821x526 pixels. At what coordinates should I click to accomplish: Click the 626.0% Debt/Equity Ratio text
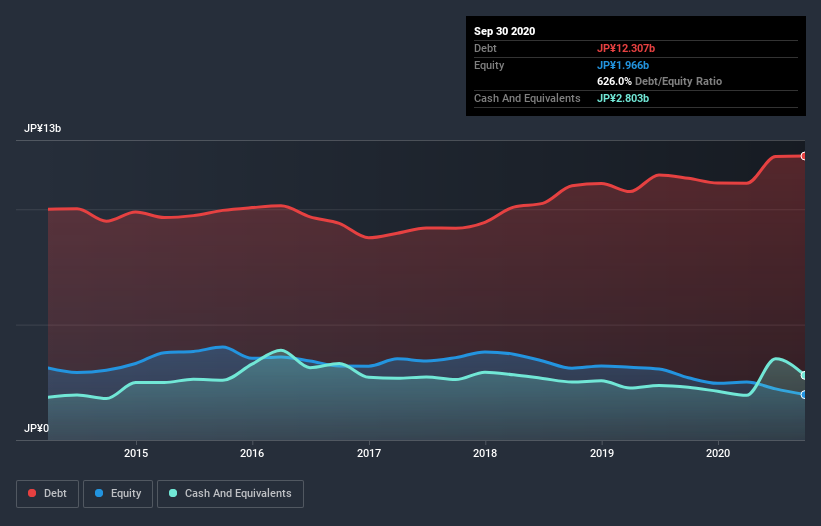pyautogui.click(x=660, y=82)
